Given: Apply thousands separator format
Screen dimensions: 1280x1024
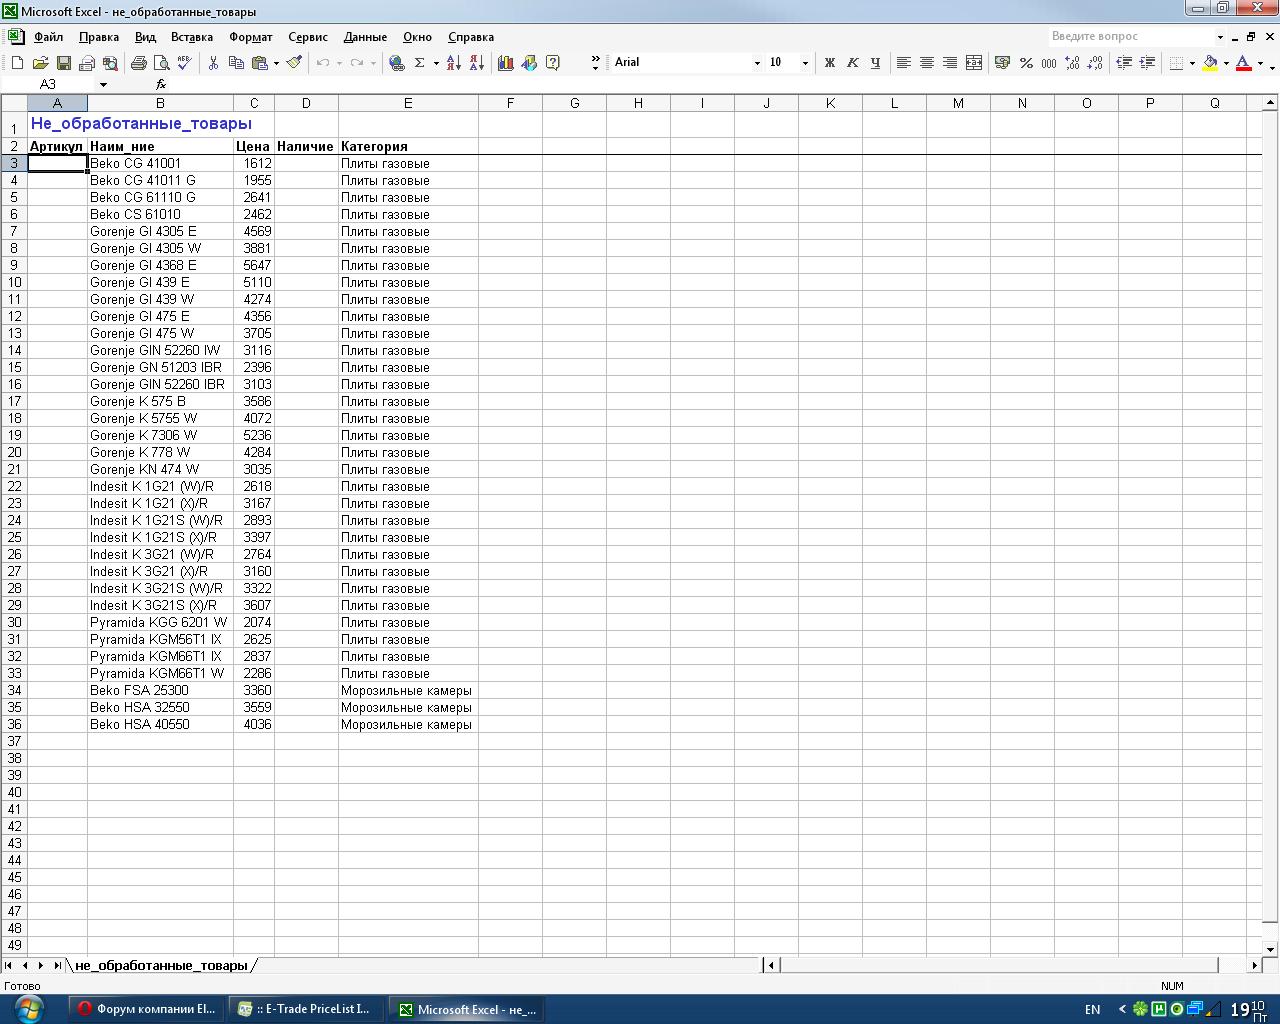Looking at the screenshot, I should click(1049, 63).
